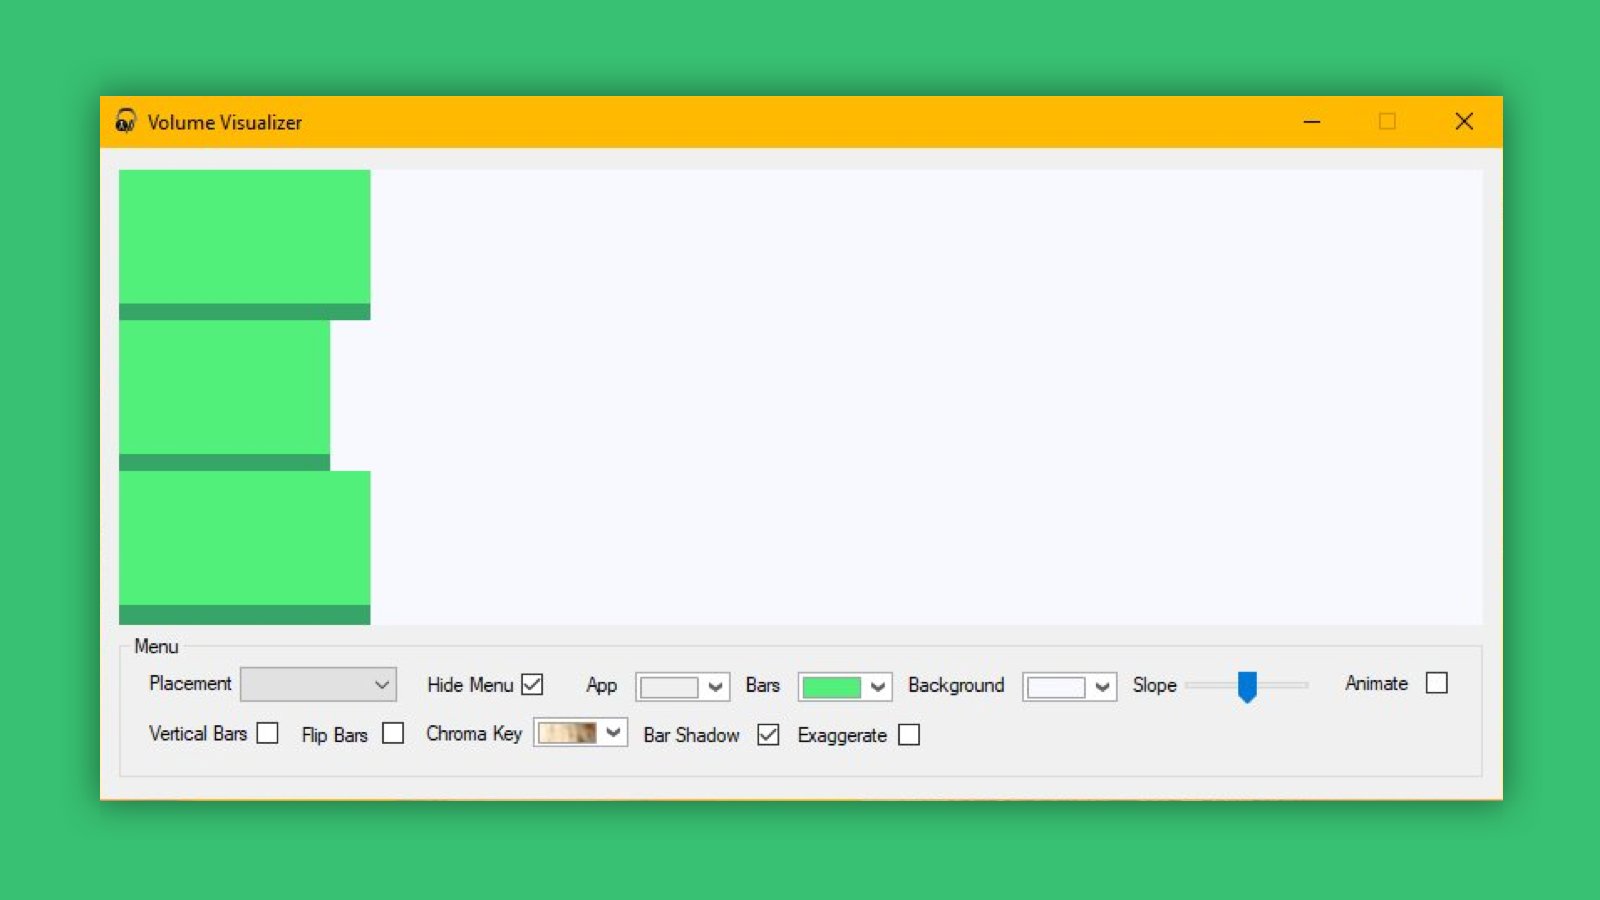The image size is (1600, 900).
Task: Disable the Hide Menu checkbox
Action: click(x=532, y=684)
